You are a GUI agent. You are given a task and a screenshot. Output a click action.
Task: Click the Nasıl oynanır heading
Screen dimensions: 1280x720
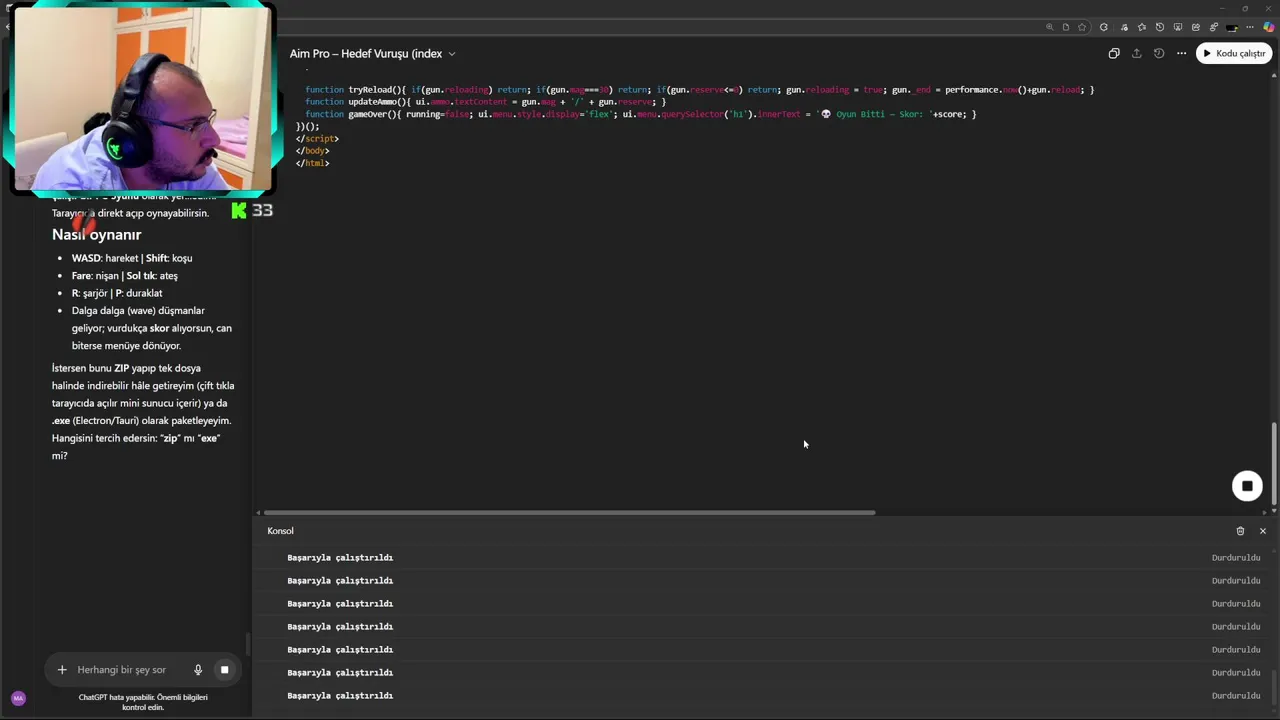click(x=96, y=234)
